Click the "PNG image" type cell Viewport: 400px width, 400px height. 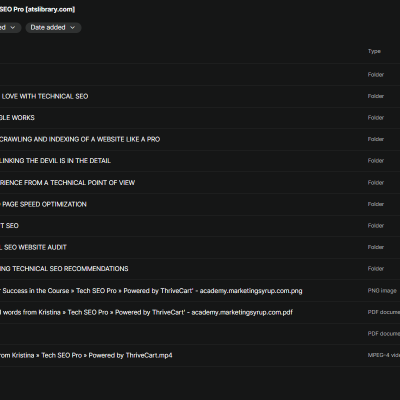point(382,291)
